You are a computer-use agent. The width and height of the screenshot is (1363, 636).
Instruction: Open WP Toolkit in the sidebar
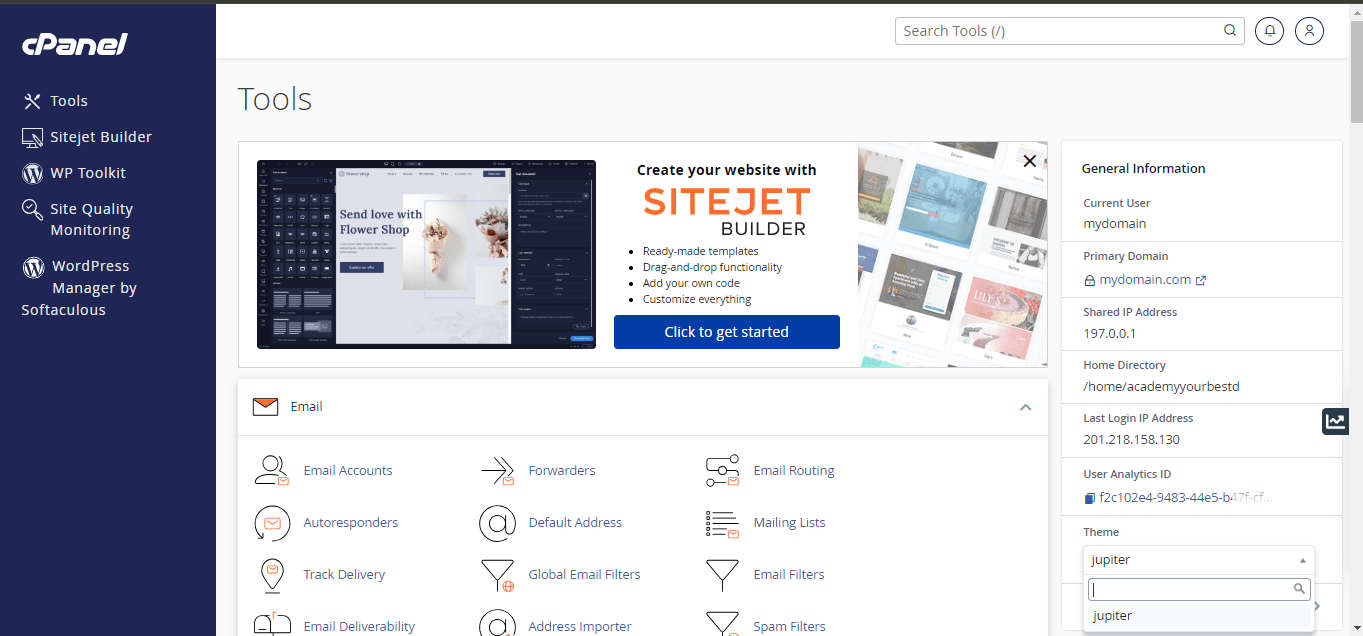coord(88,173)
